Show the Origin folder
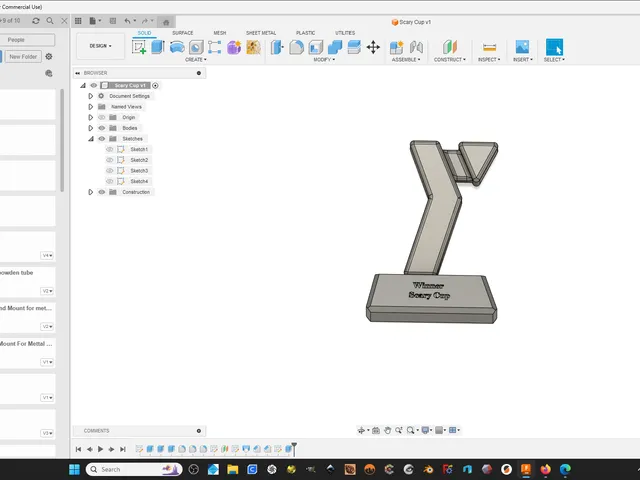Screen dimensions: 640x480 tap(102, 118)
